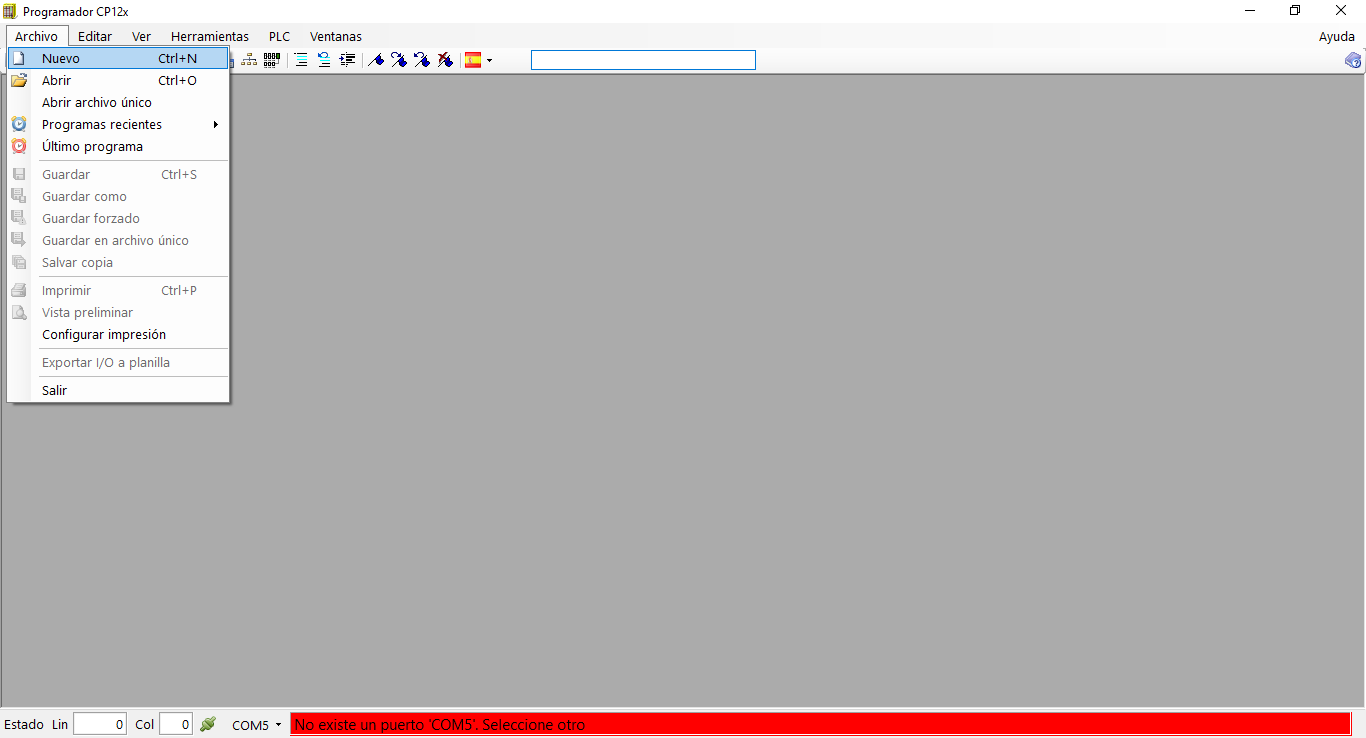Open the Ventanas menu
Viewport: 1366px width, 738px height.
click(x=336, y=36)
